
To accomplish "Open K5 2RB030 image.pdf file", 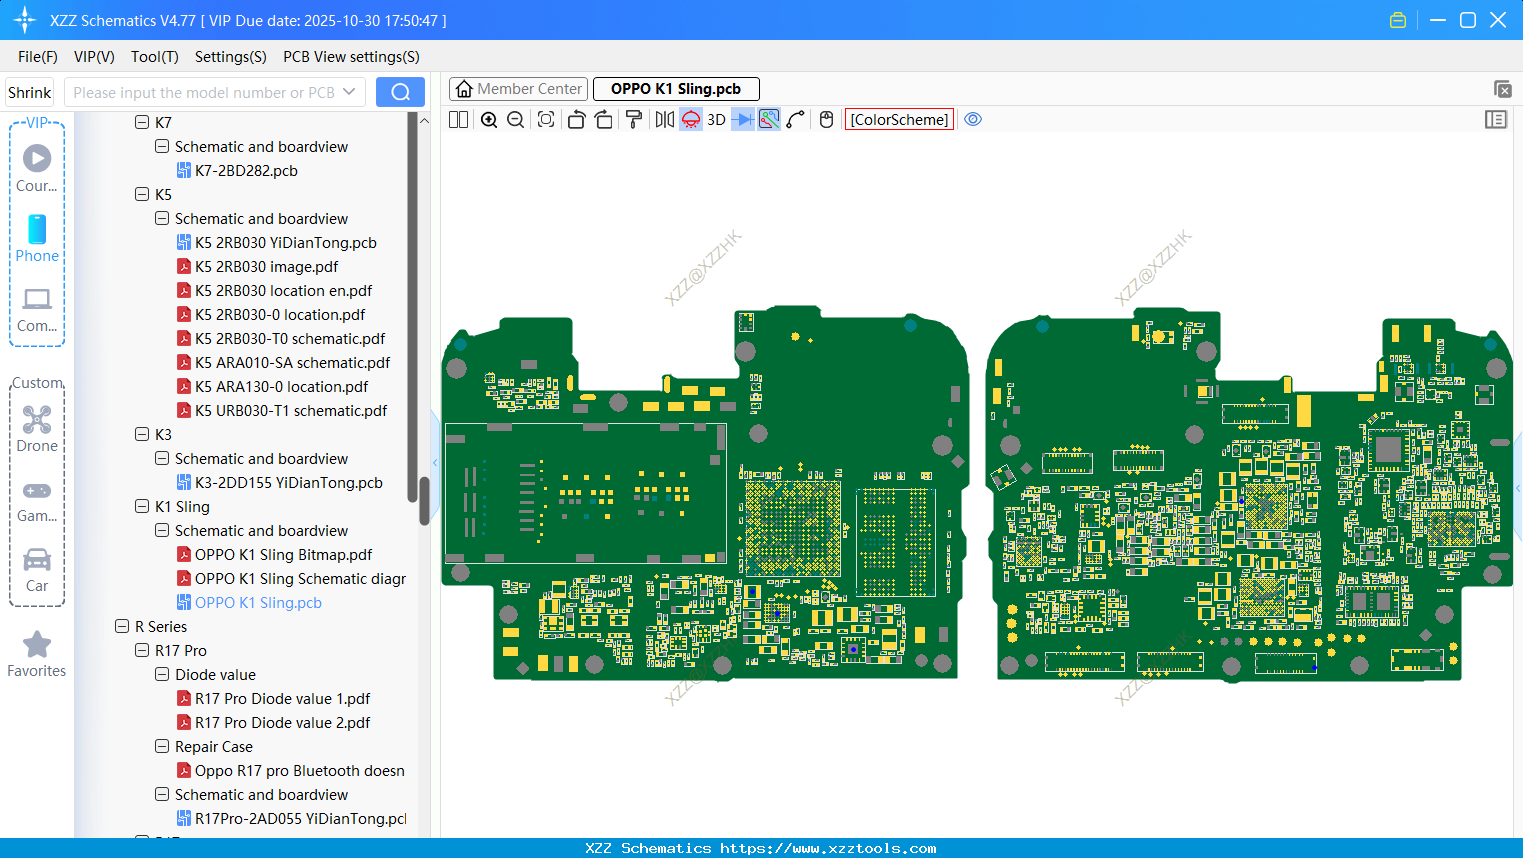I will coord(266,267).
